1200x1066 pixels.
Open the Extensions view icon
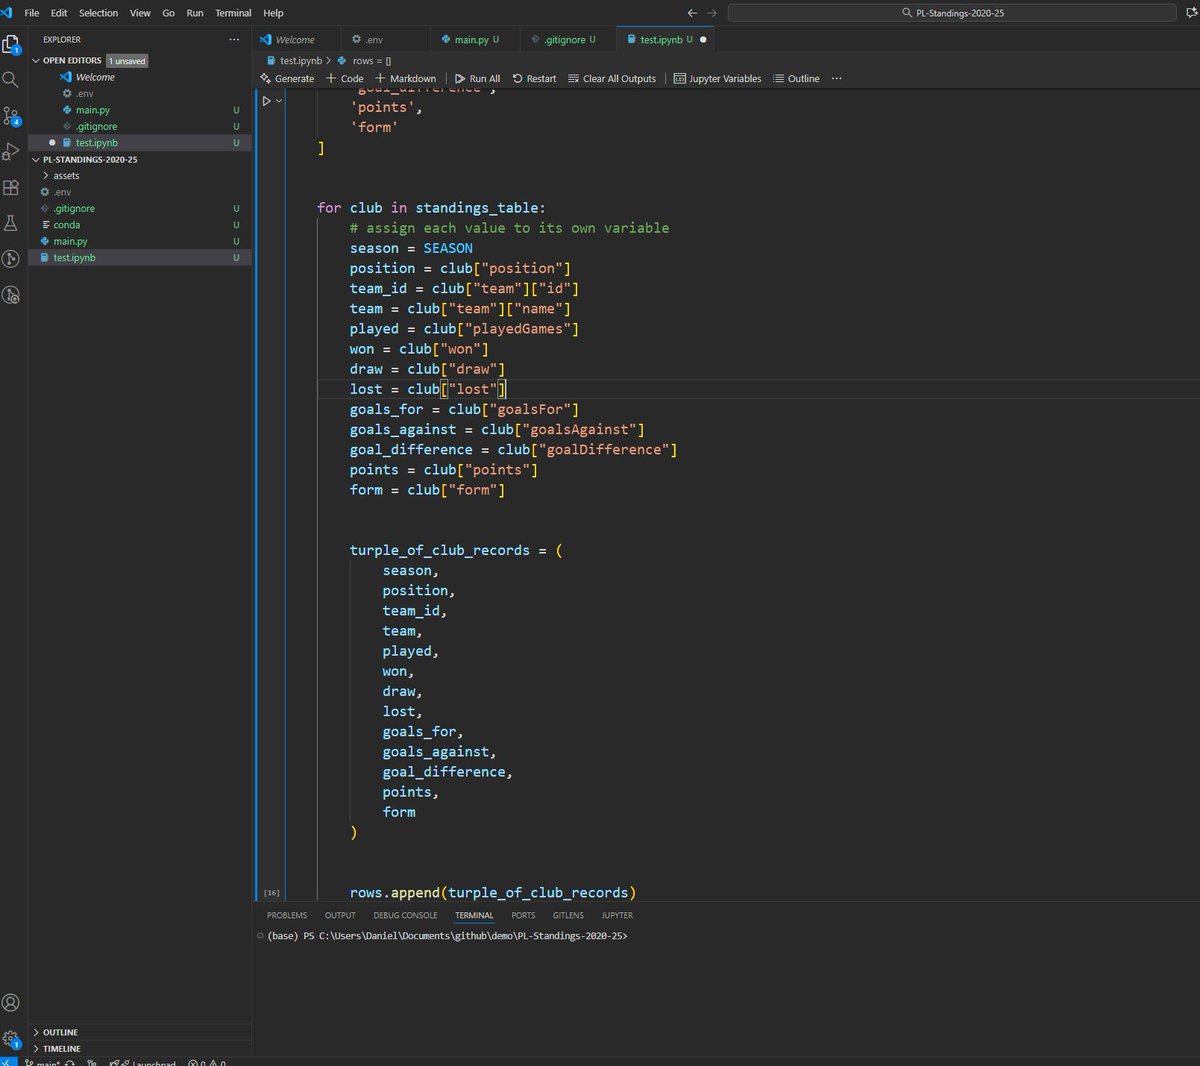(x=11, y=188)
